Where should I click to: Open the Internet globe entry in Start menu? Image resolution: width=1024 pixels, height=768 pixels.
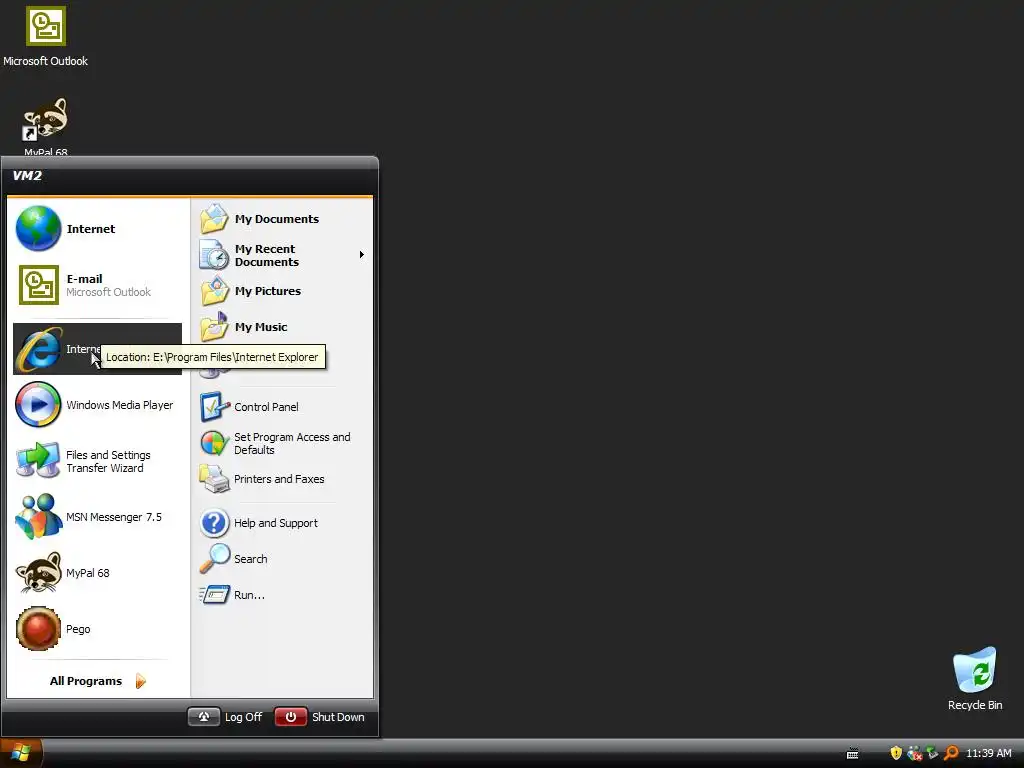coord(97,229)
